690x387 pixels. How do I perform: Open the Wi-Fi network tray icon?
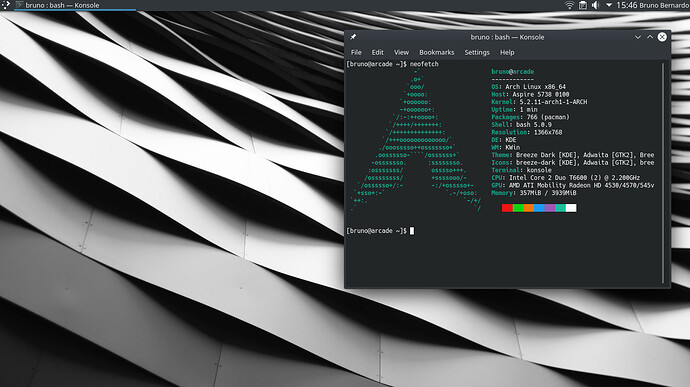pyautogui.click(x=569, y=5)
